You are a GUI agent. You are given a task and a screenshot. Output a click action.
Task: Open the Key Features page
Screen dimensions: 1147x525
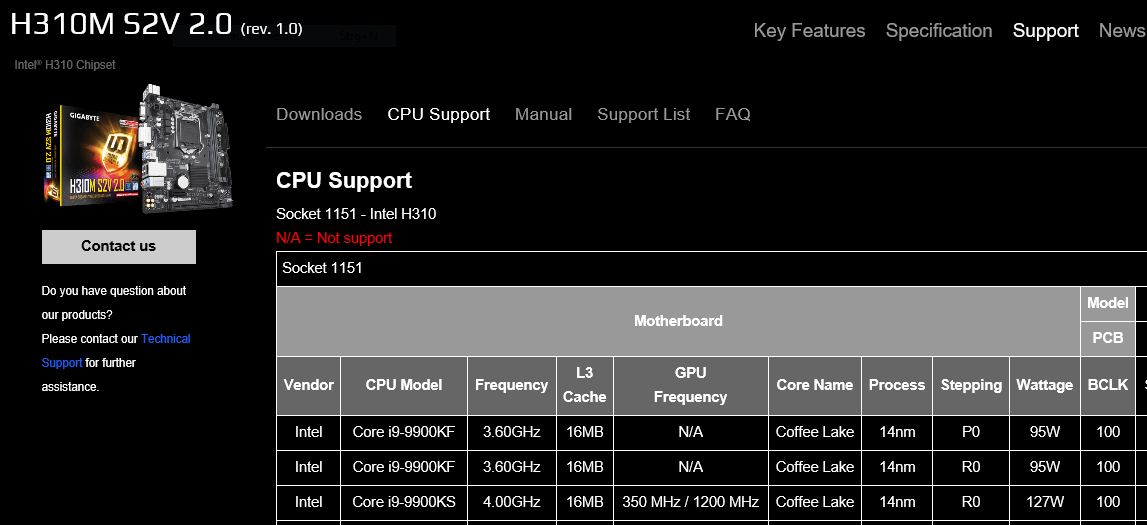(809, 31)
